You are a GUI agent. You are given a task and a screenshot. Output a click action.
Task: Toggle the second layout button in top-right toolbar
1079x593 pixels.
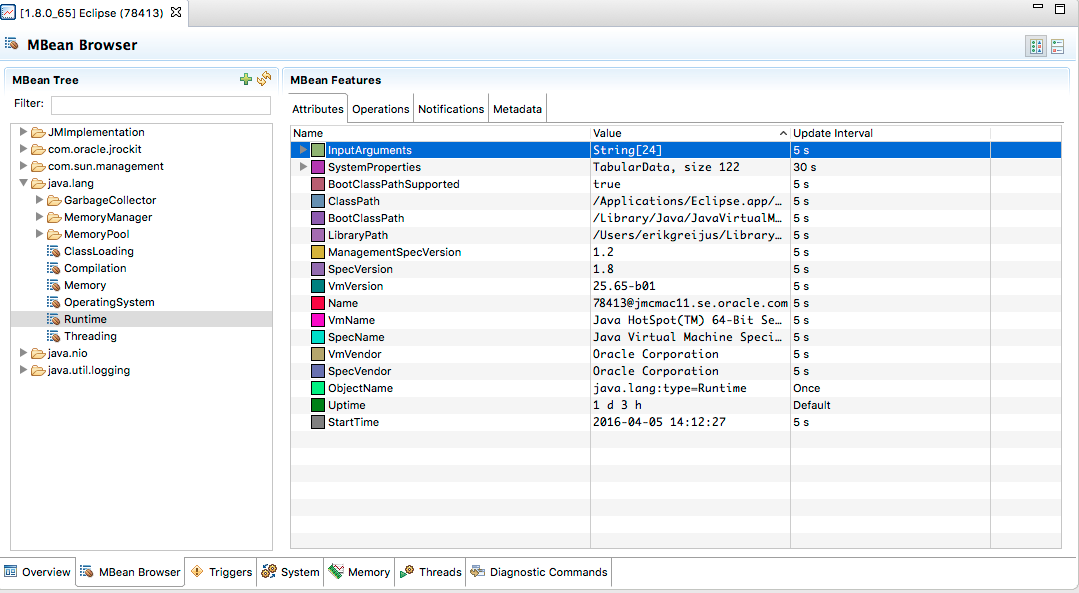point(1057,46)
